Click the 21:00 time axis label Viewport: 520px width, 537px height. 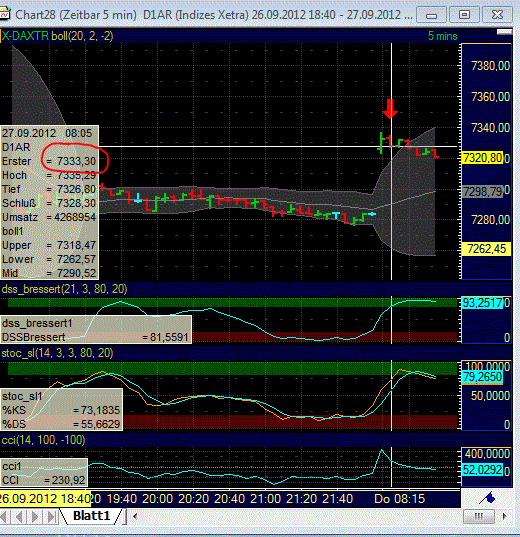pyautogui.click(x=265, y=499)
